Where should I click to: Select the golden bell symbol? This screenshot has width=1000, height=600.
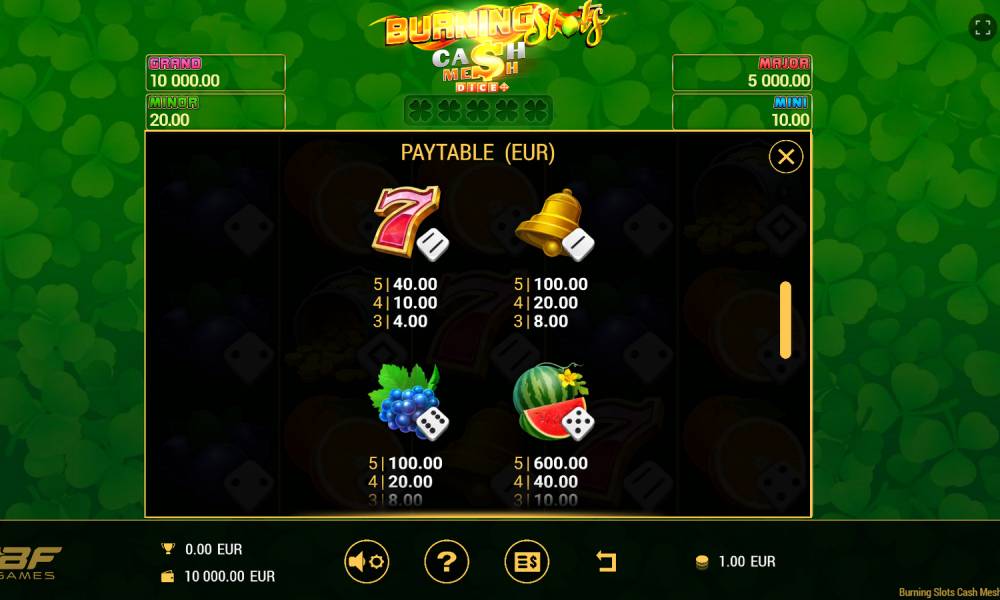click(x=554, y=224)
